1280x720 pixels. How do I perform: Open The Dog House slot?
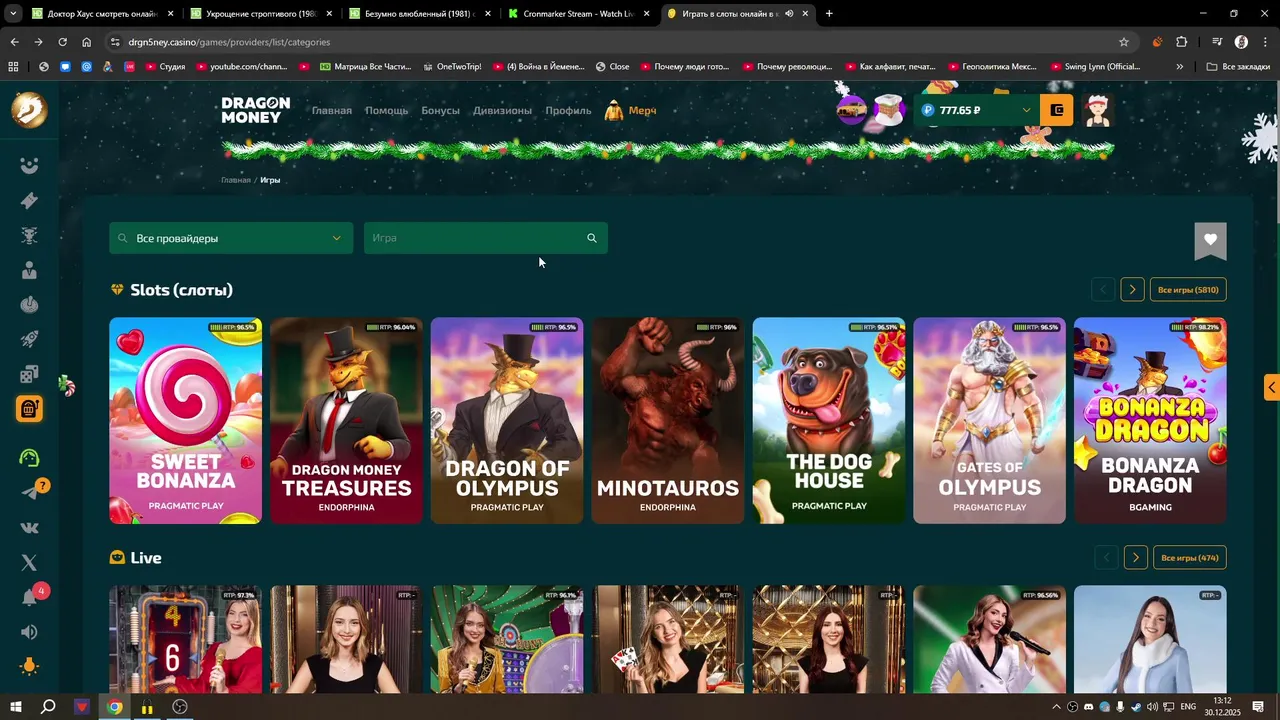(x=829, y=421)
